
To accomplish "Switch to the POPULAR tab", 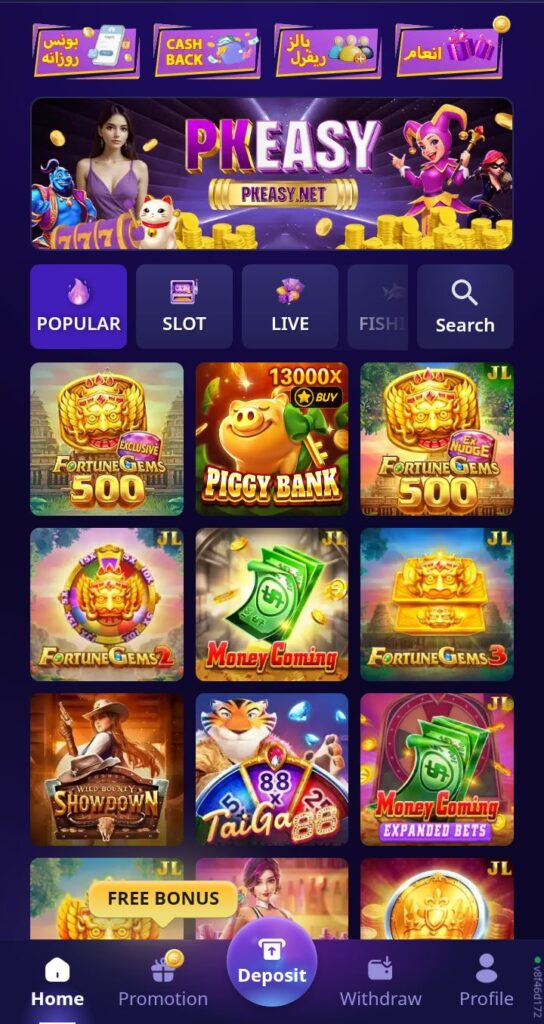I will tap(78, 306).
